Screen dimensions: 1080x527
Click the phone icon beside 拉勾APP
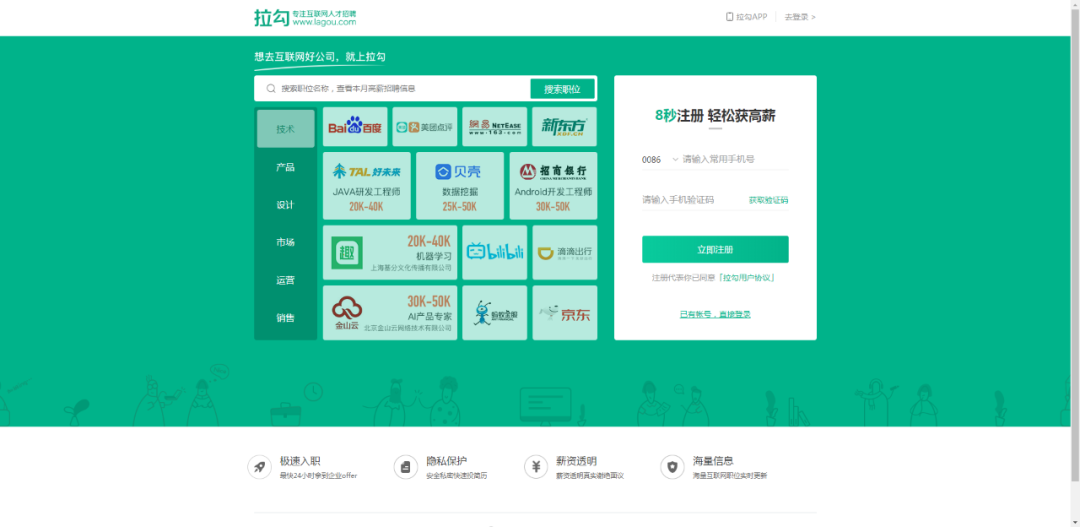[x=729, y=17]
